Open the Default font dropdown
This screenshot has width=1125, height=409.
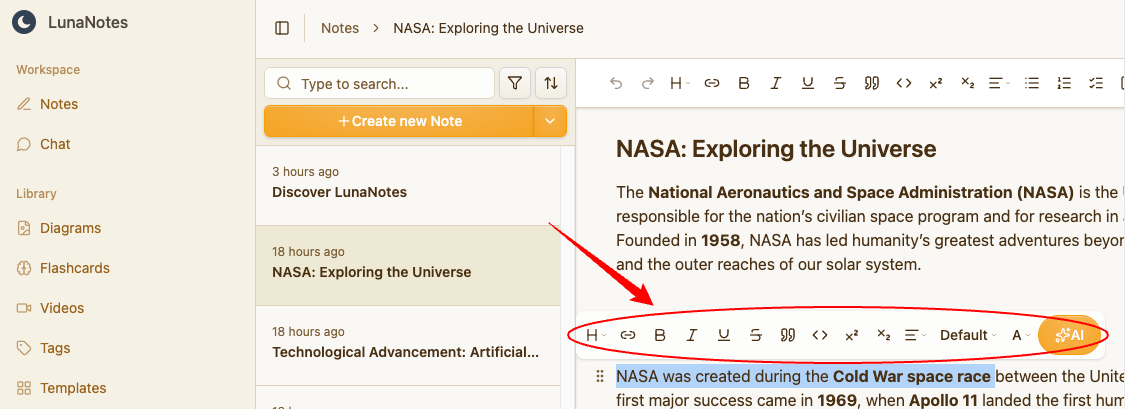tap(967, 335)
